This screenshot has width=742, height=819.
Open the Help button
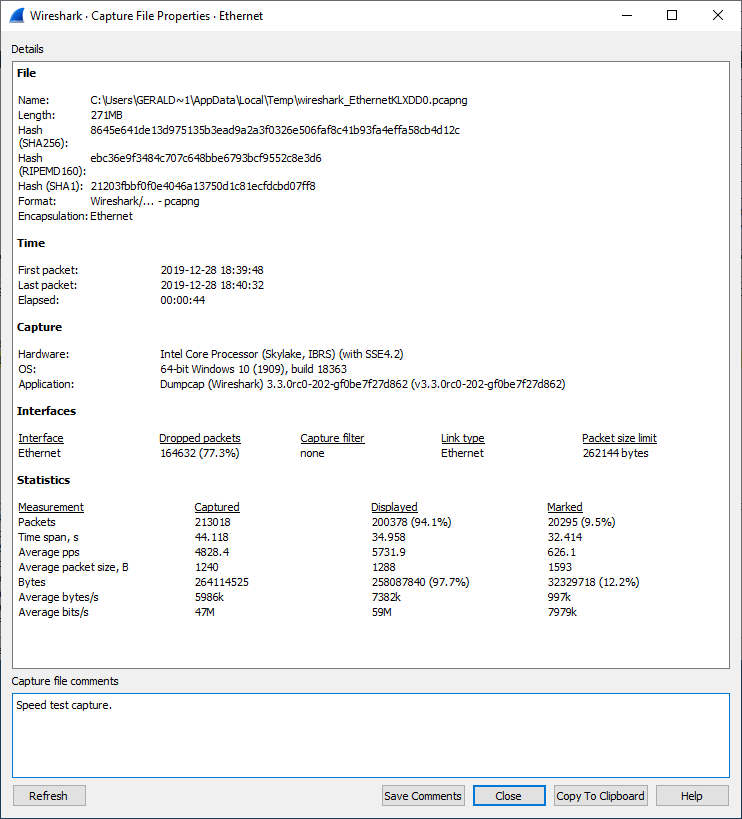point(691,796)
